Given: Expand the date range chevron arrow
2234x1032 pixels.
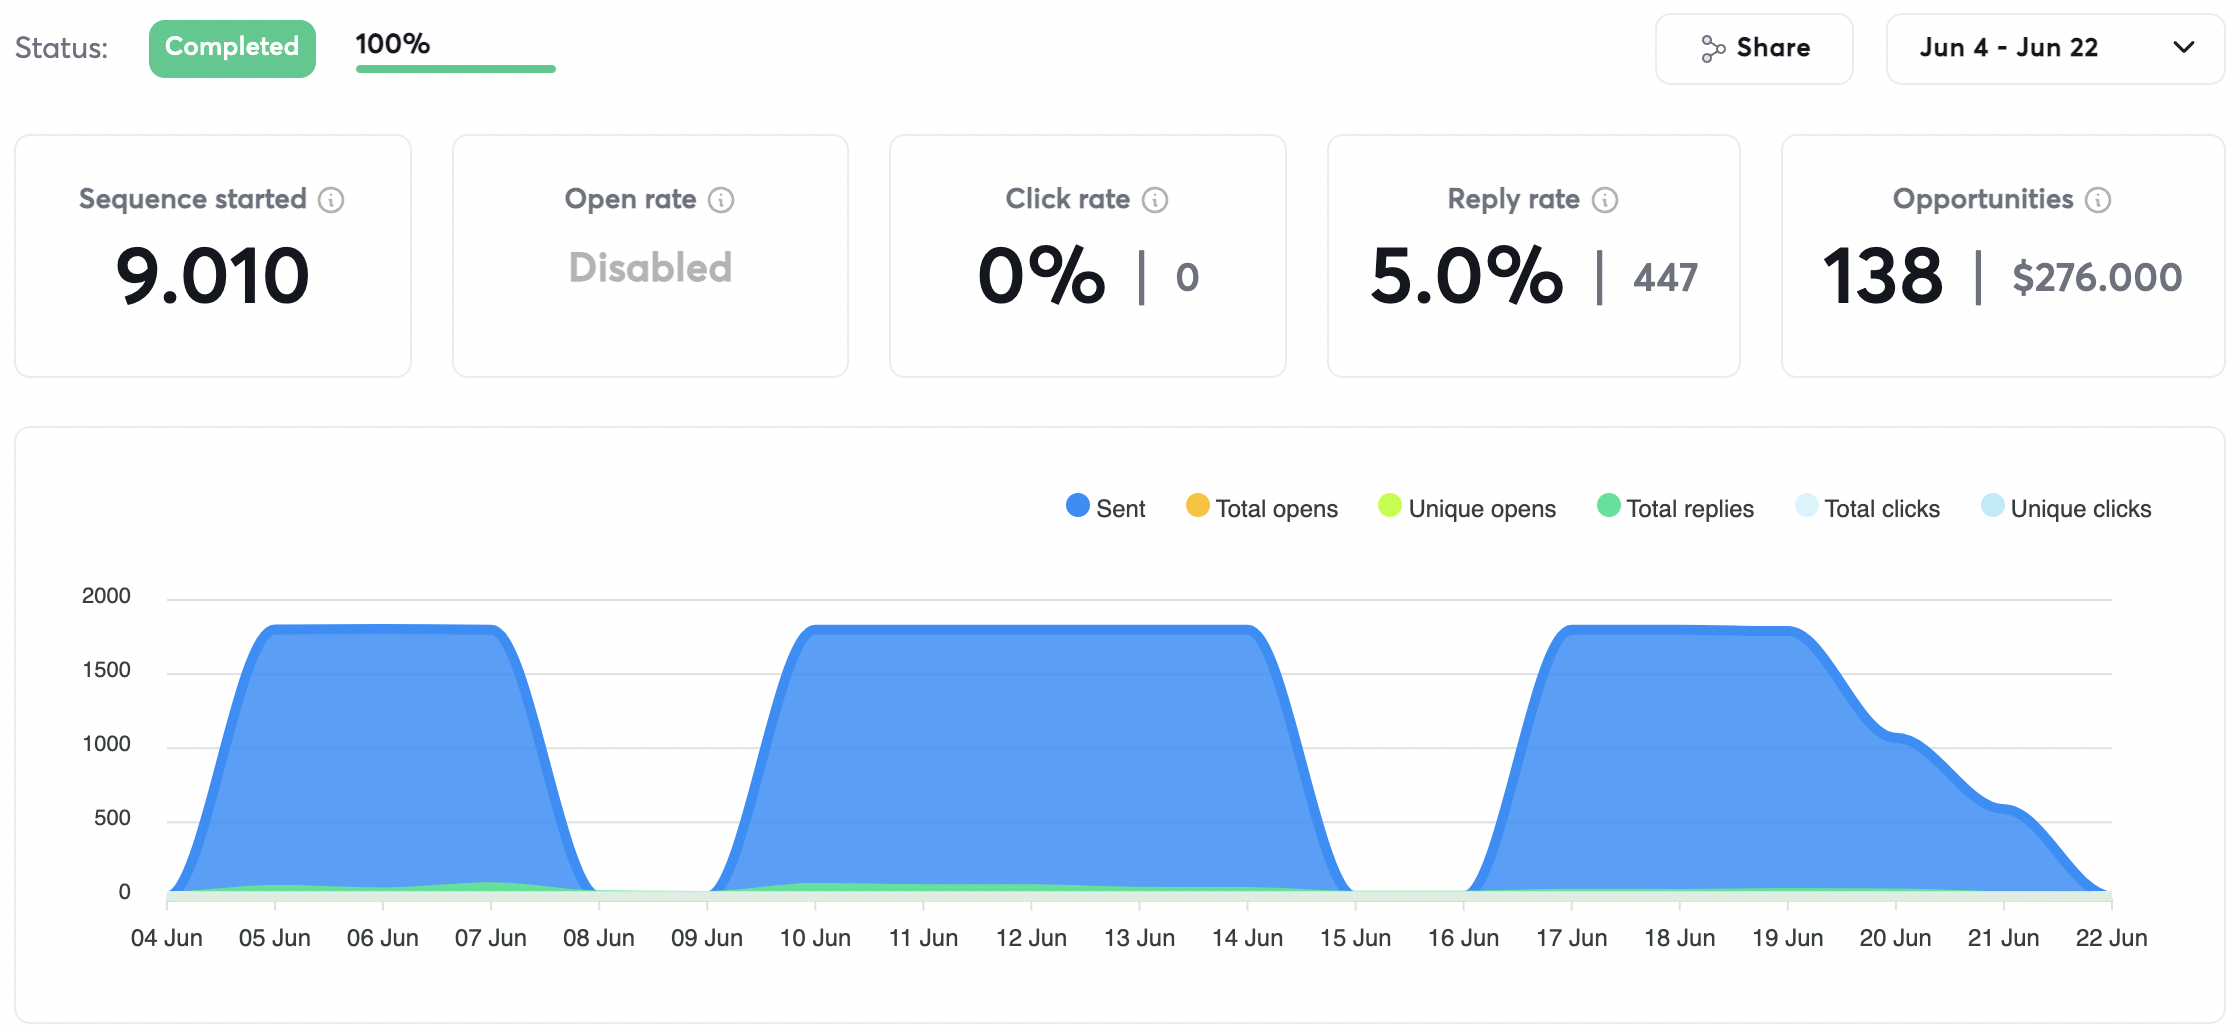Looking at the screenshot, I should coord(2184,48).
